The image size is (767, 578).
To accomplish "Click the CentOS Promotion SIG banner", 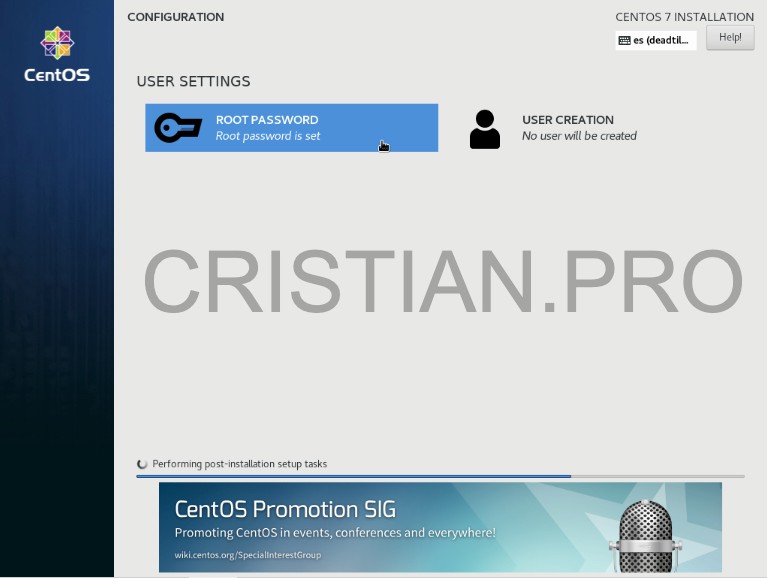I will (x=440, y=527).
